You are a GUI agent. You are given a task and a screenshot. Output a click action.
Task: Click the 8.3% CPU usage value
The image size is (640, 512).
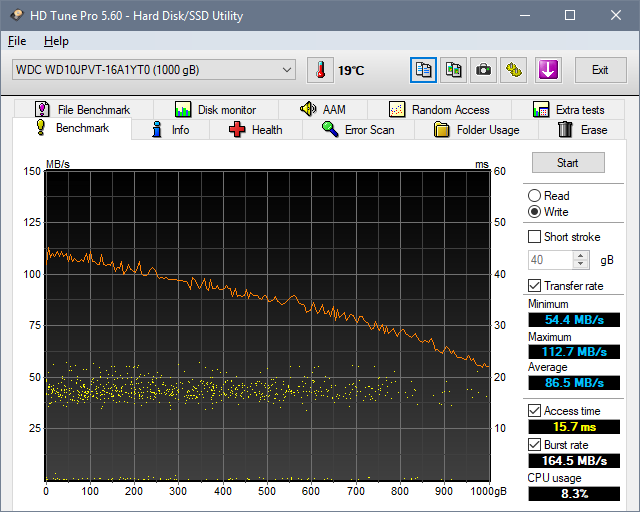click(x=574, y=493)
